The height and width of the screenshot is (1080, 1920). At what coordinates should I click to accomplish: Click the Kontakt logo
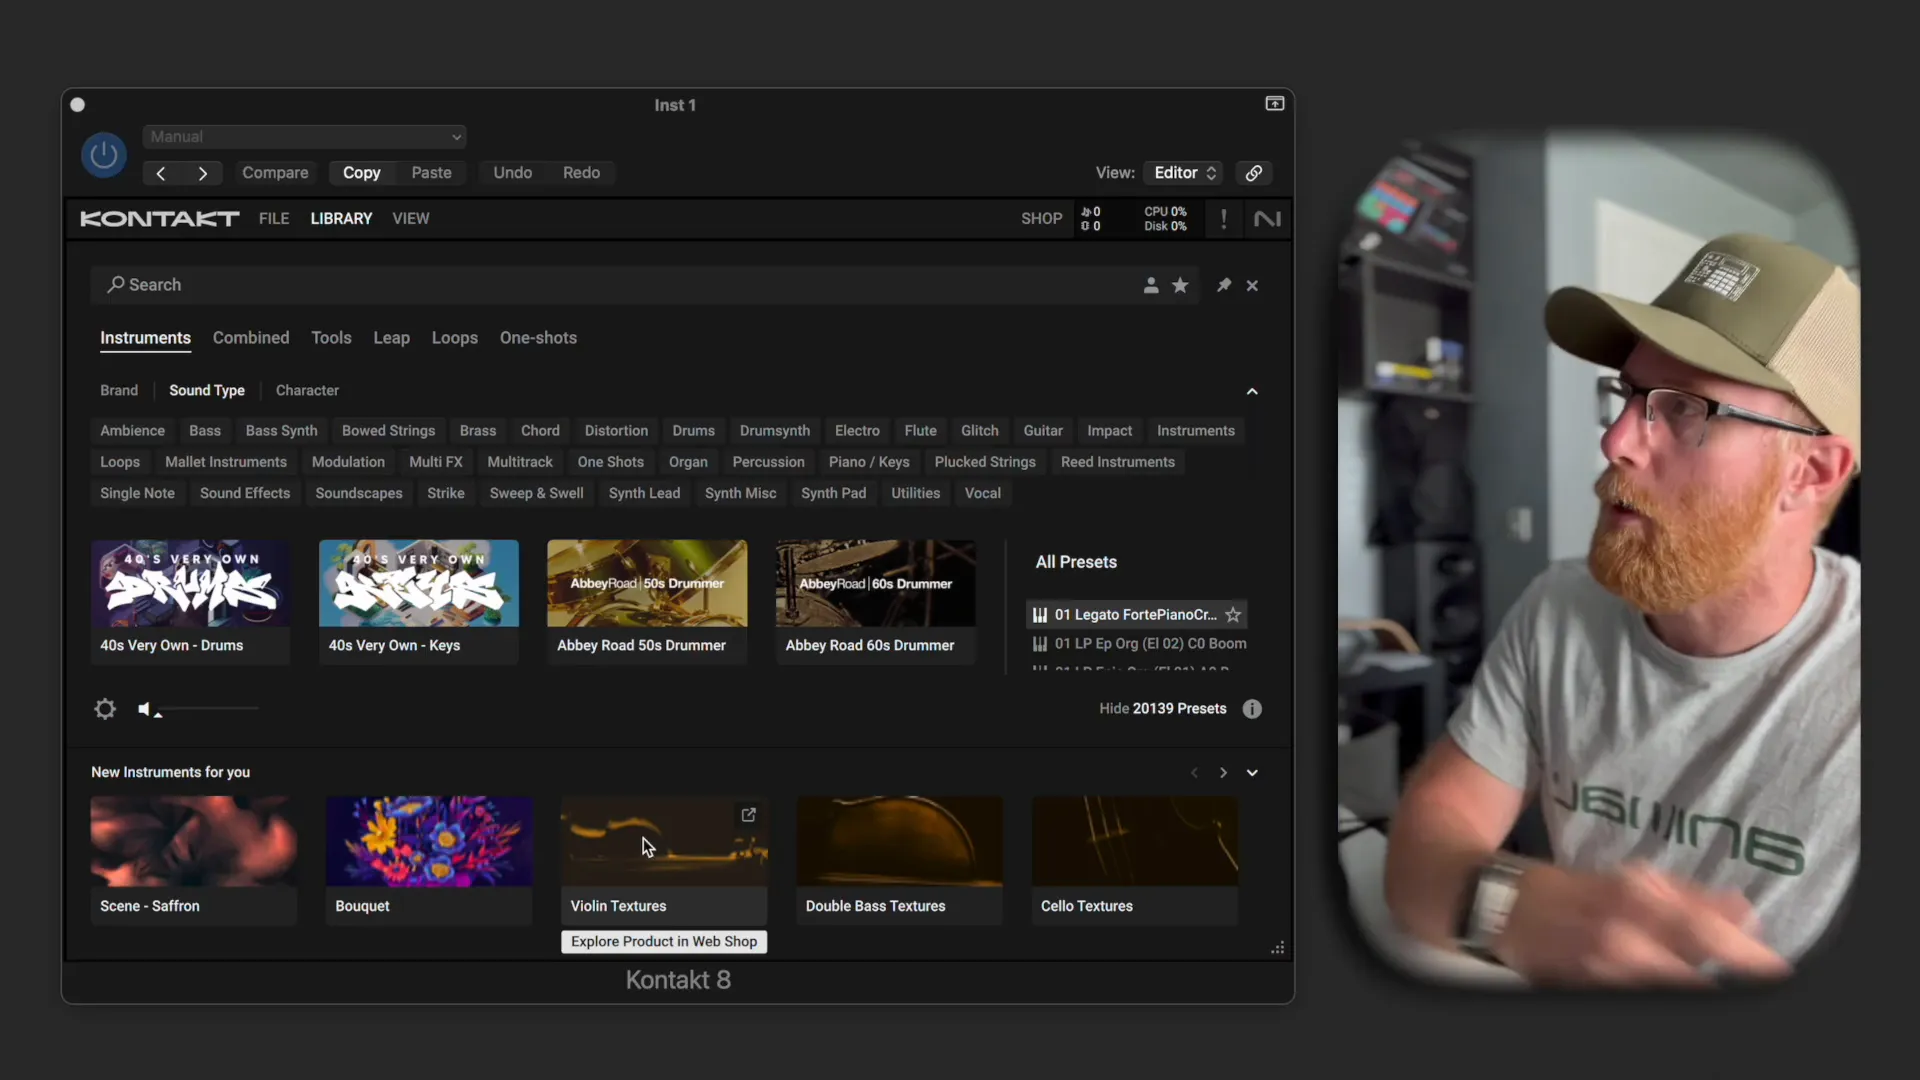(x=159, y=219)
